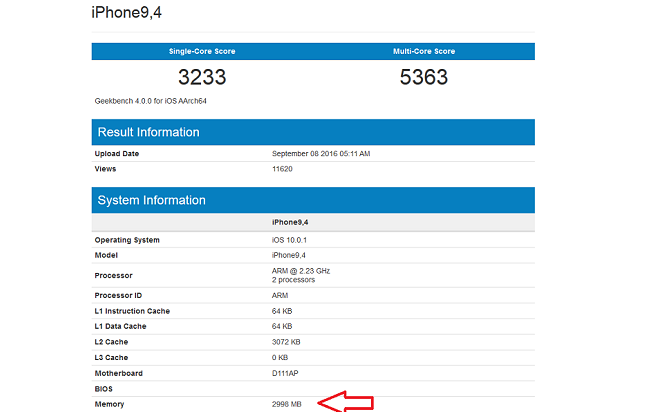Screen dimensions: 650x412
Task: Click the Operating System label
Action: click(x=127, y=240)
